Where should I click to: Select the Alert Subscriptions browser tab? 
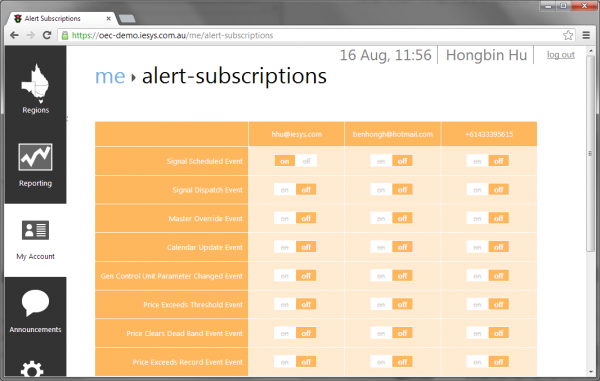point(61,18)
